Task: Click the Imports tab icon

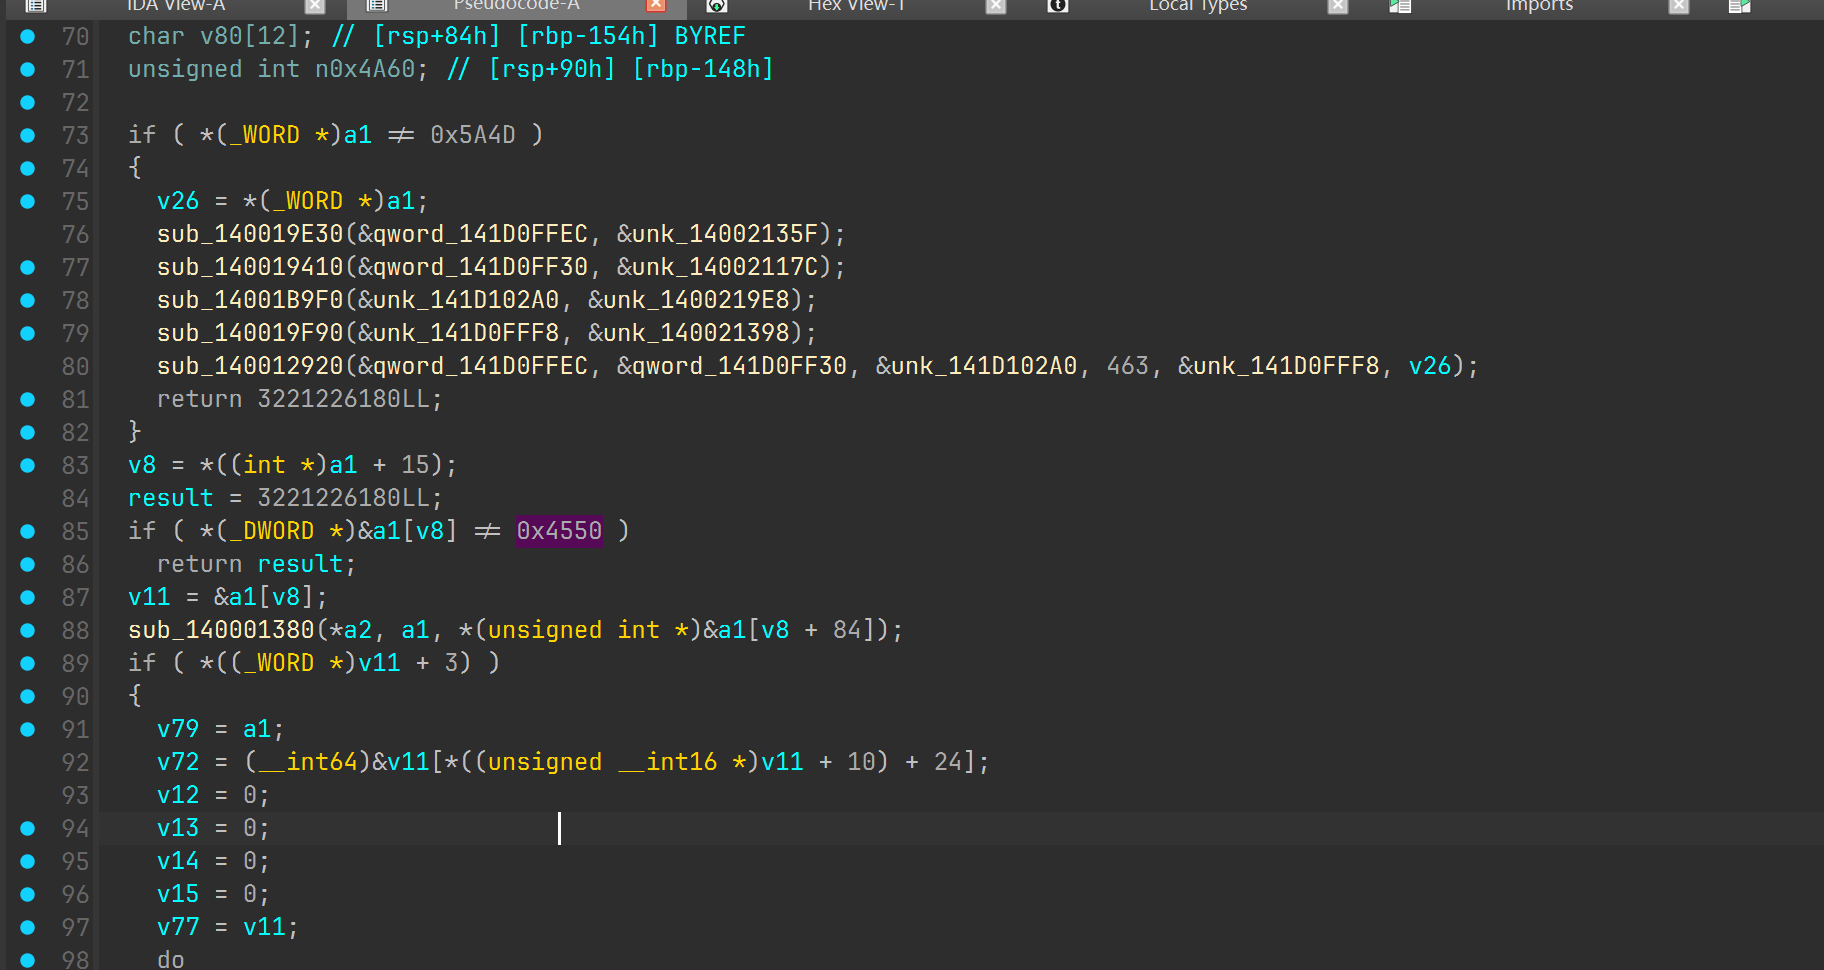Action: point(1400,5)
